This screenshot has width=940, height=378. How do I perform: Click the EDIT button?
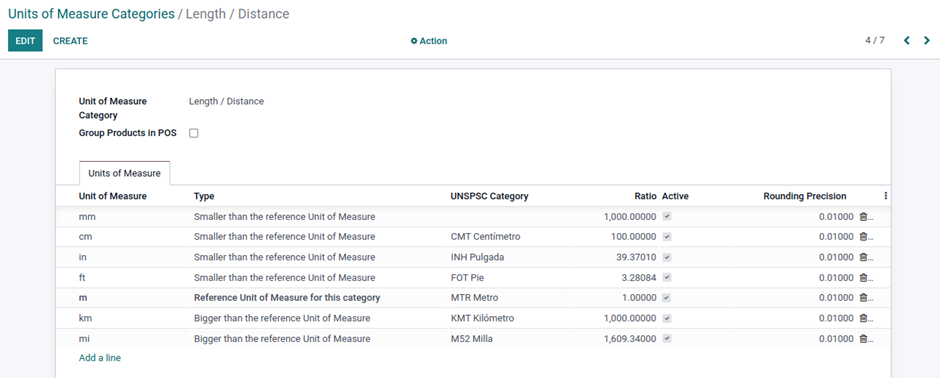25,41
